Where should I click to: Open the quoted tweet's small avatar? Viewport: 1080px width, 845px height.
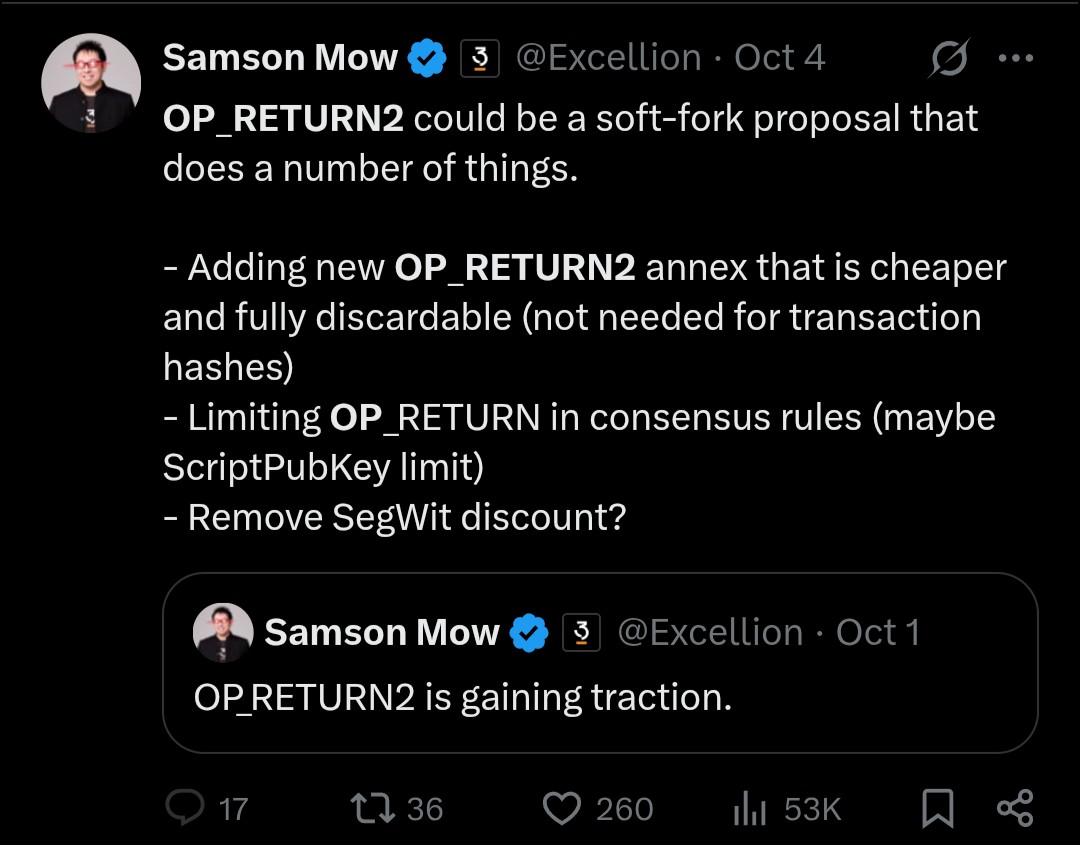click(x=223, y=632)
